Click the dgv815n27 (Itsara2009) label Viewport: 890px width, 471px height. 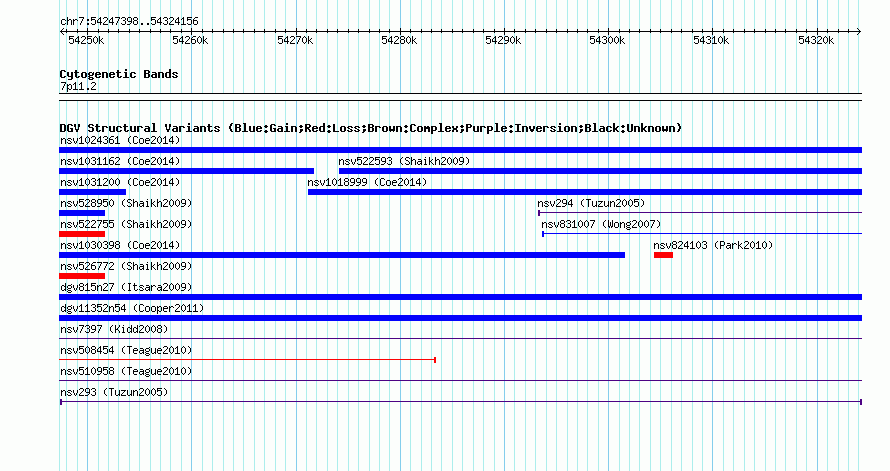126,287
